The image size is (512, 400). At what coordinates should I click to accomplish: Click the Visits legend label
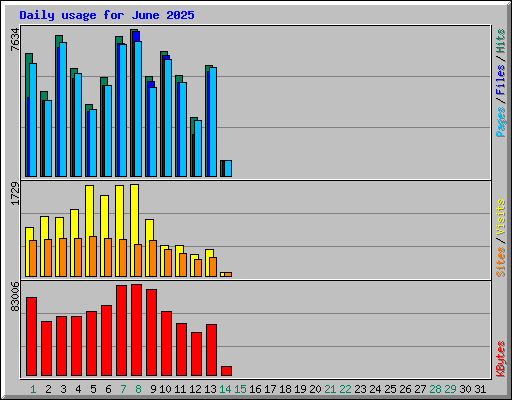tap(501, 217)
